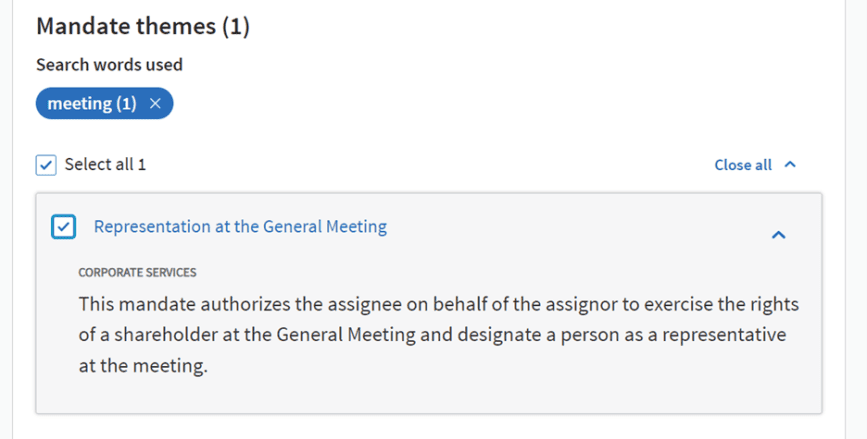Viewport: 867px width, 439px height.
Task: Remove the meeting search word chip
Action: (155, 104)
